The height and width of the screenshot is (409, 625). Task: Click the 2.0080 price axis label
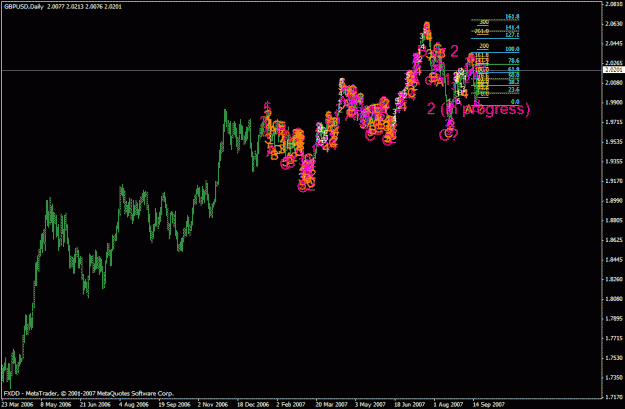coord(614,83)
